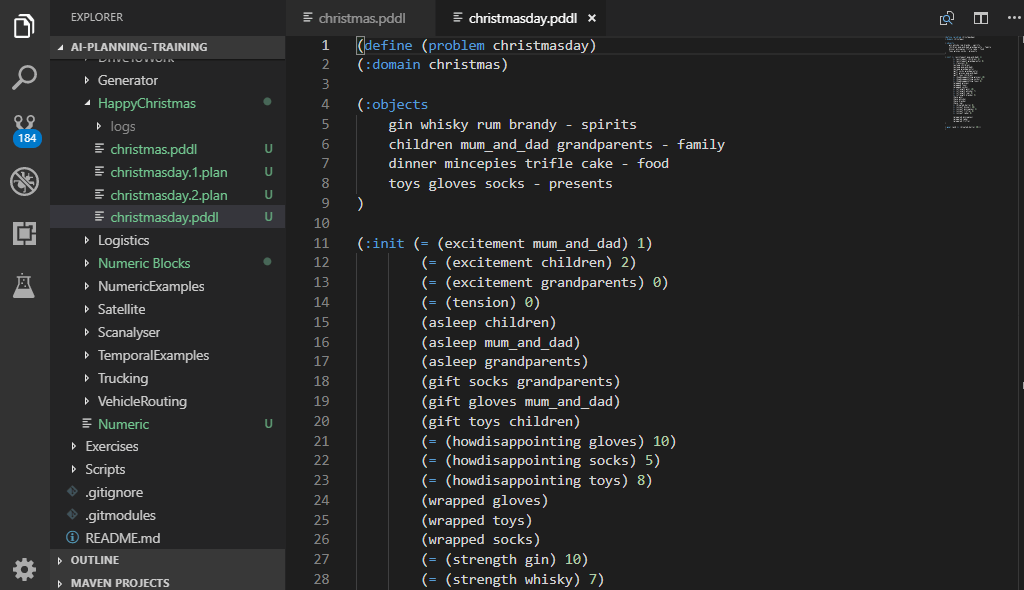1024x590 pixels.
Task: Click line number 11 in the gutter
Action: click(x=321, y=243)
